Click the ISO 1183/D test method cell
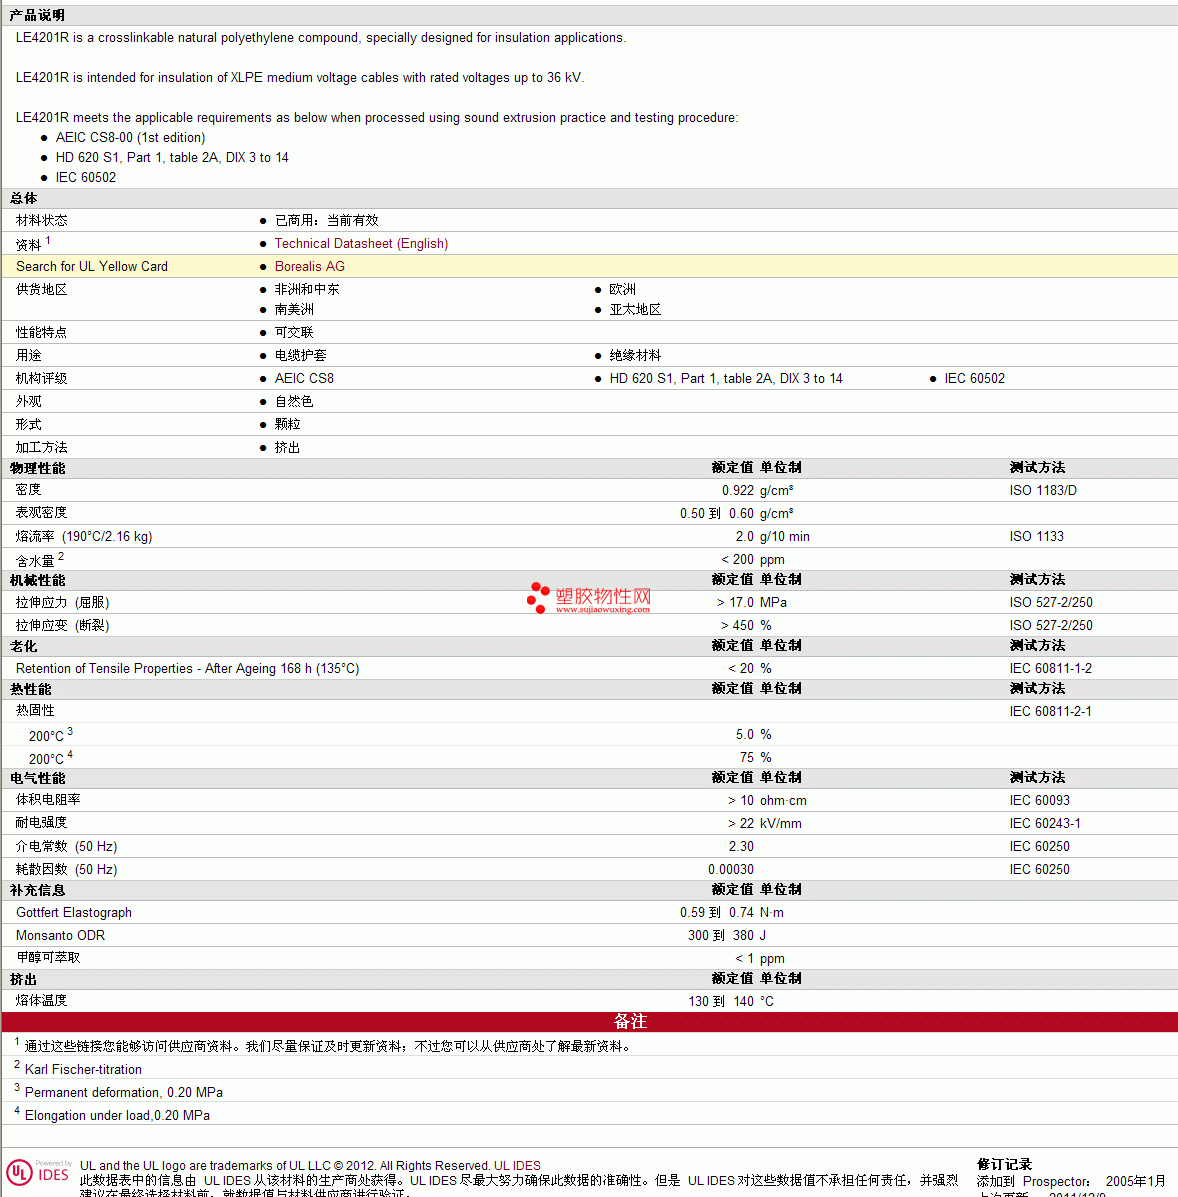The width and height of the screenshot is (1178, 1197). tap(1043, 490)
